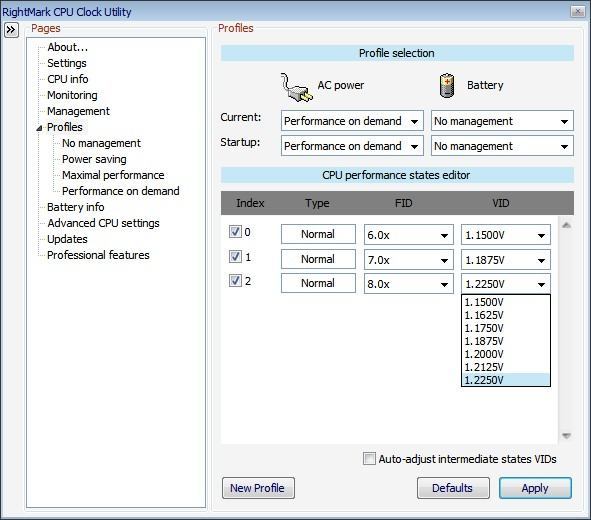Viewport: 591px width, 520px height.
Task: Click the Normal type button for index 0
Action: click(318, 234)
